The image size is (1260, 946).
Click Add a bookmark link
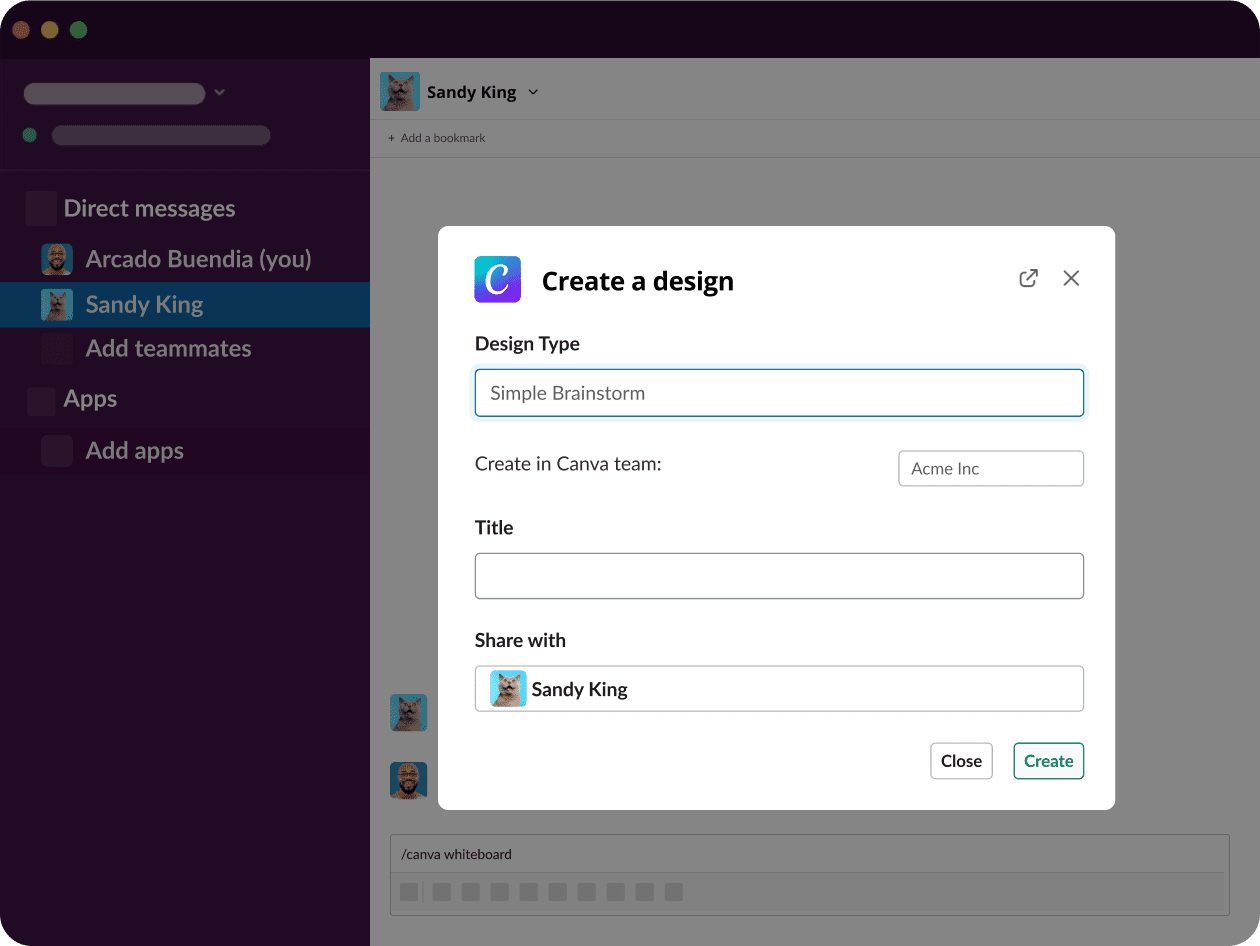436,137
